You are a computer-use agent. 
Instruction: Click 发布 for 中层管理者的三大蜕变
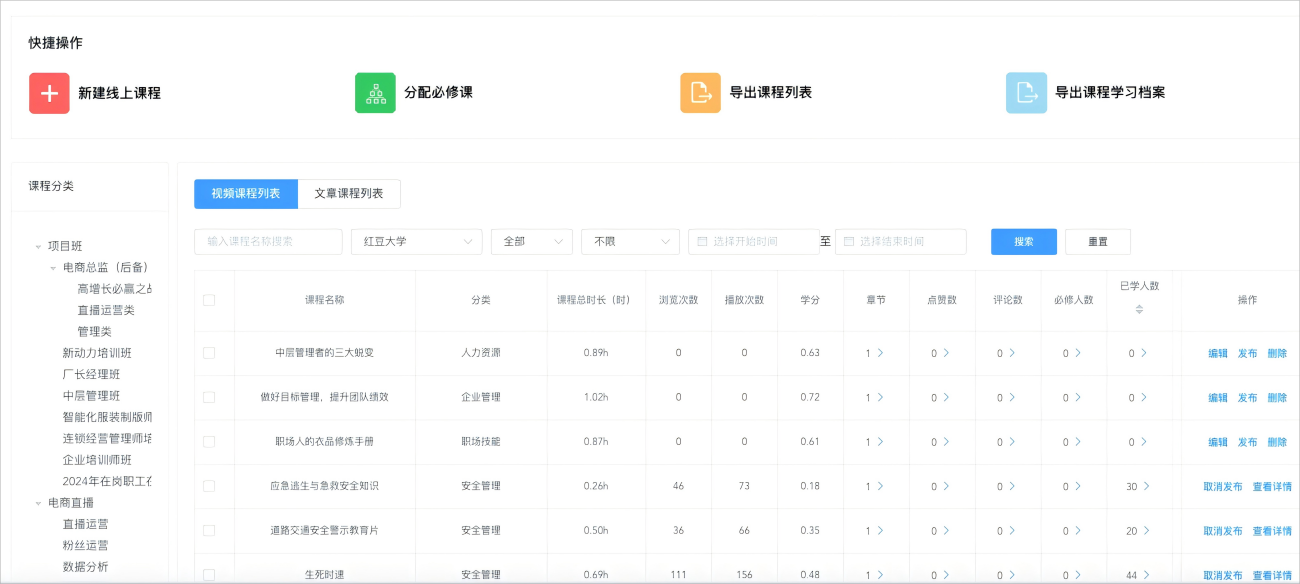(1248, 353)
